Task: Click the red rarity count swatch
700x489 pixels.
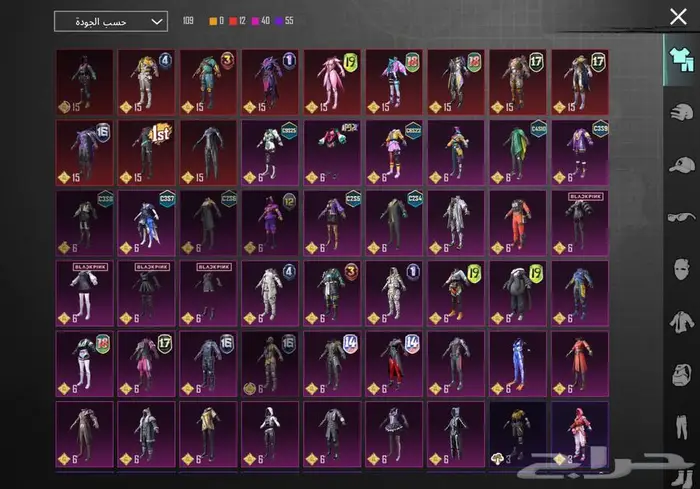Action: pyautogui.click(x=235, y=21)
